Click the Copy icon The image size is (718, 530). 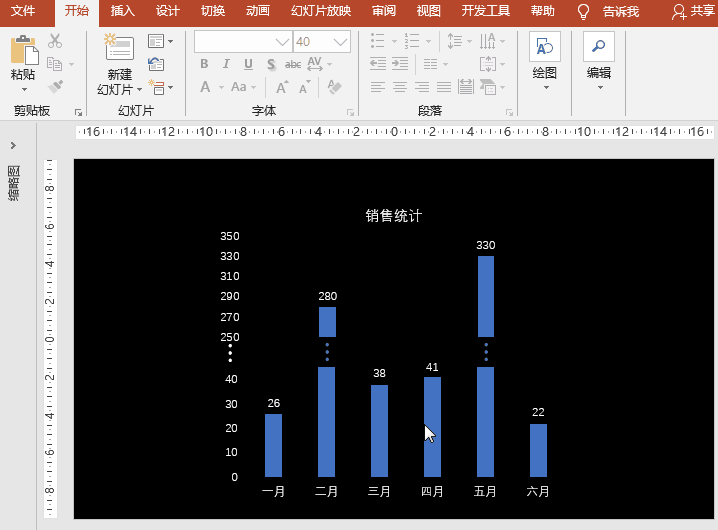click(54, 64)
